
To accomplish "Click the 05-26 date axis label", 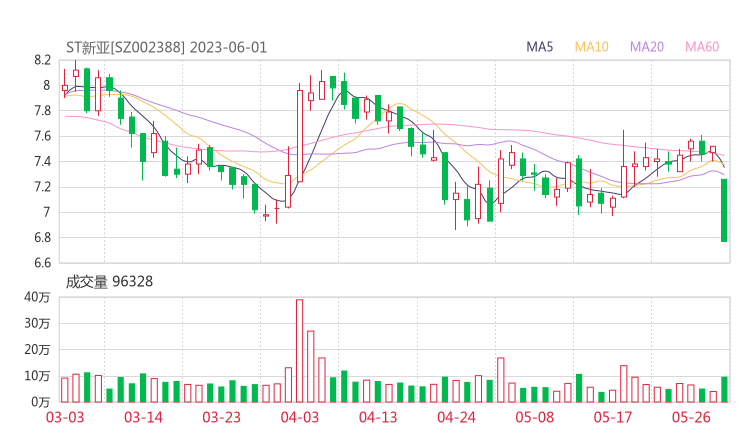I will [x=691, y=417].
